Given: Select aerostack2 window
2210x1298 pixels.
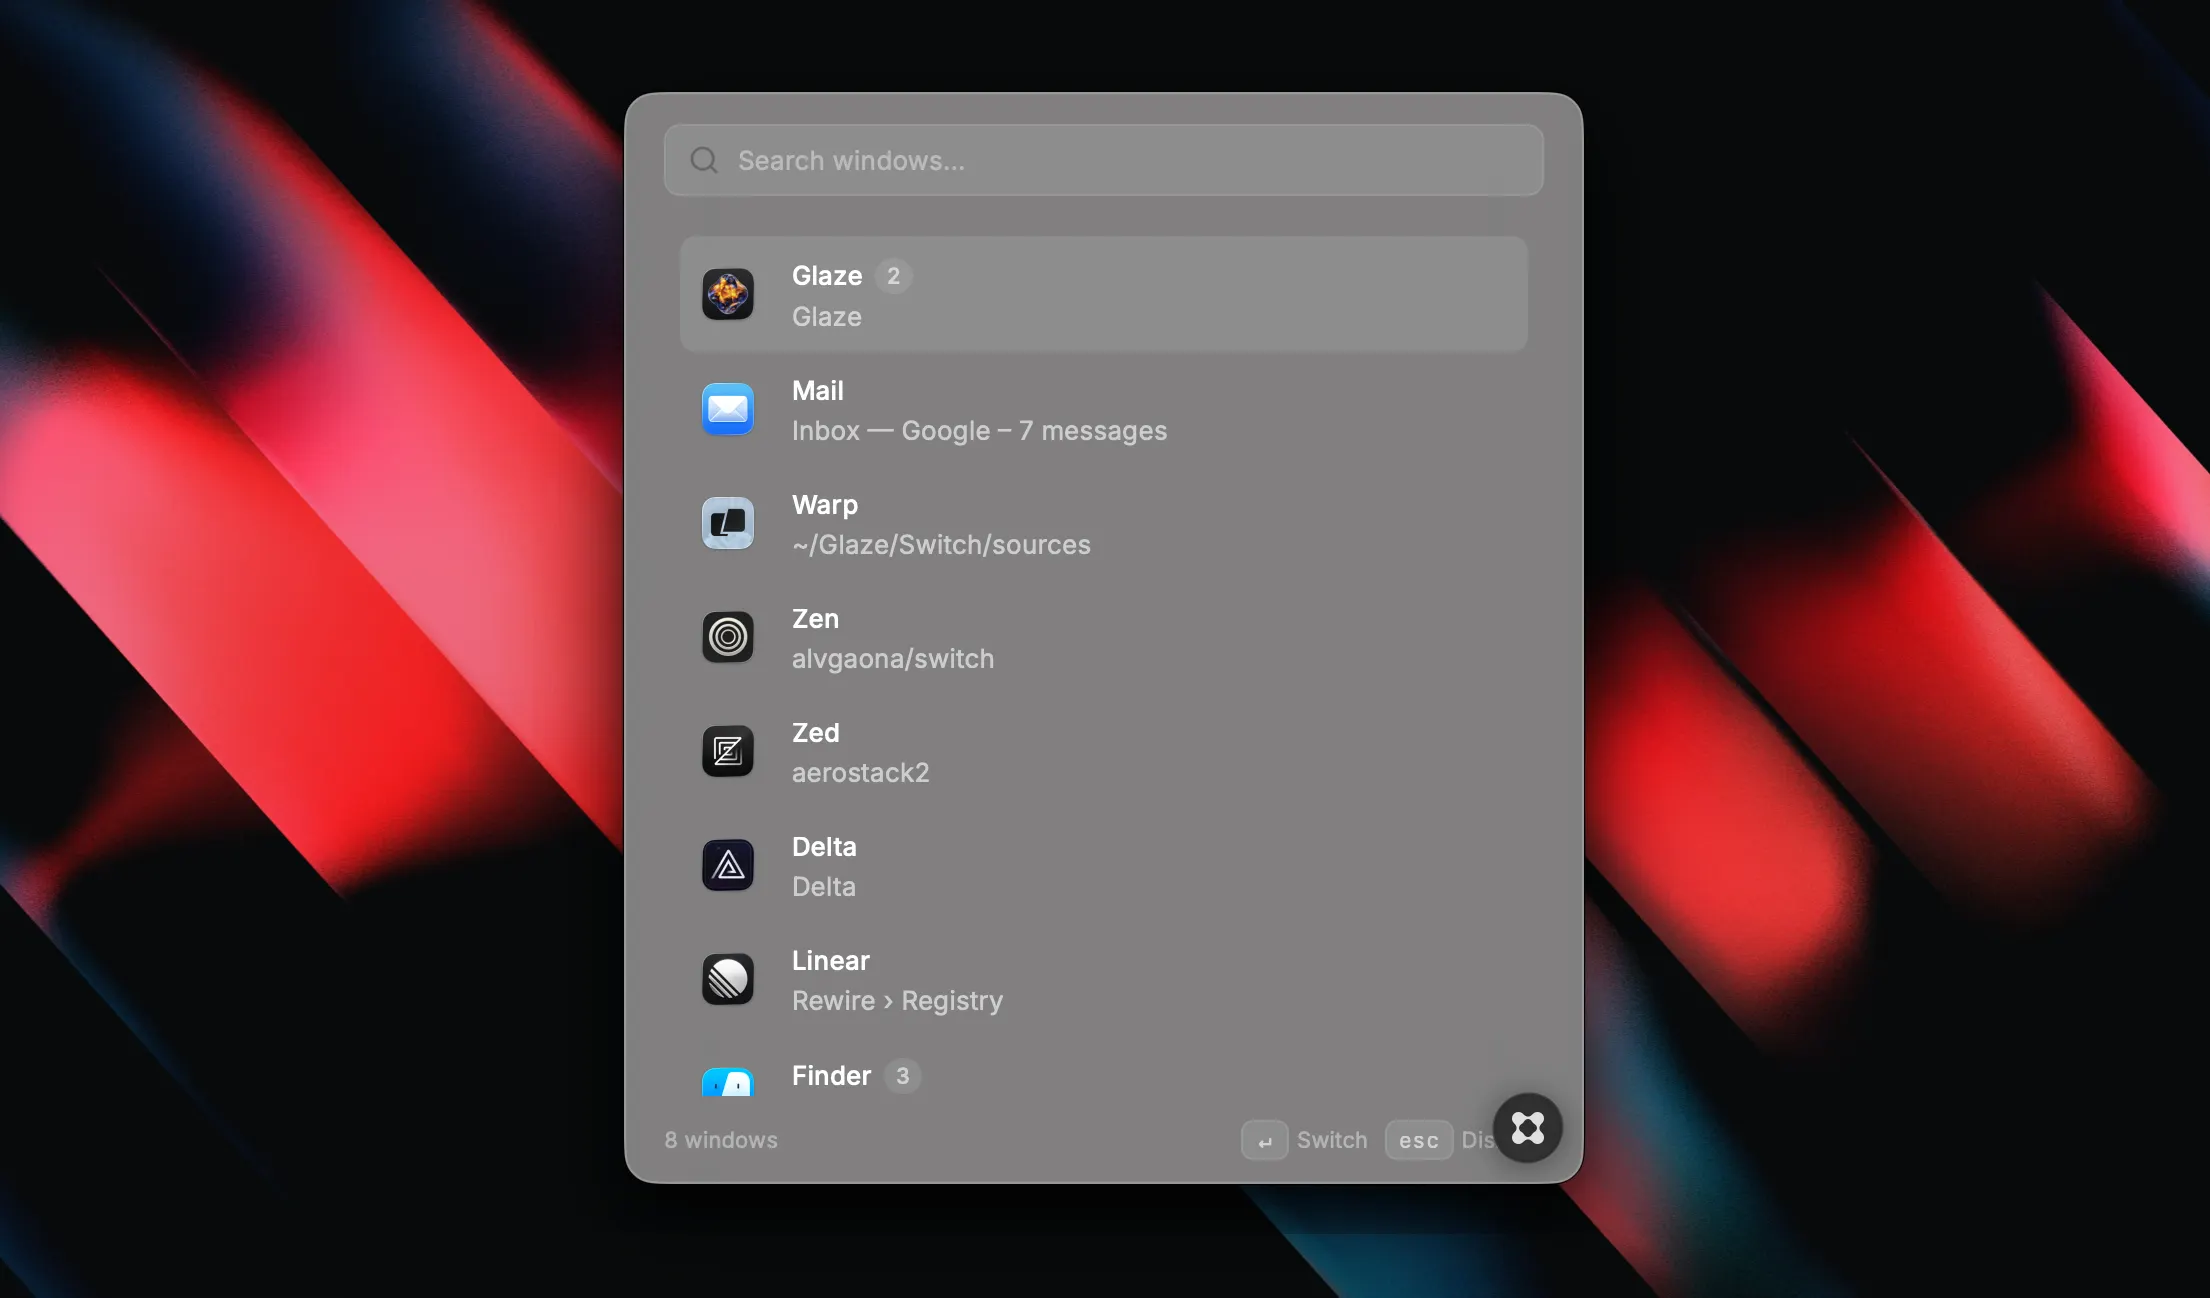Looking at the screenshot, I should 861,773.
